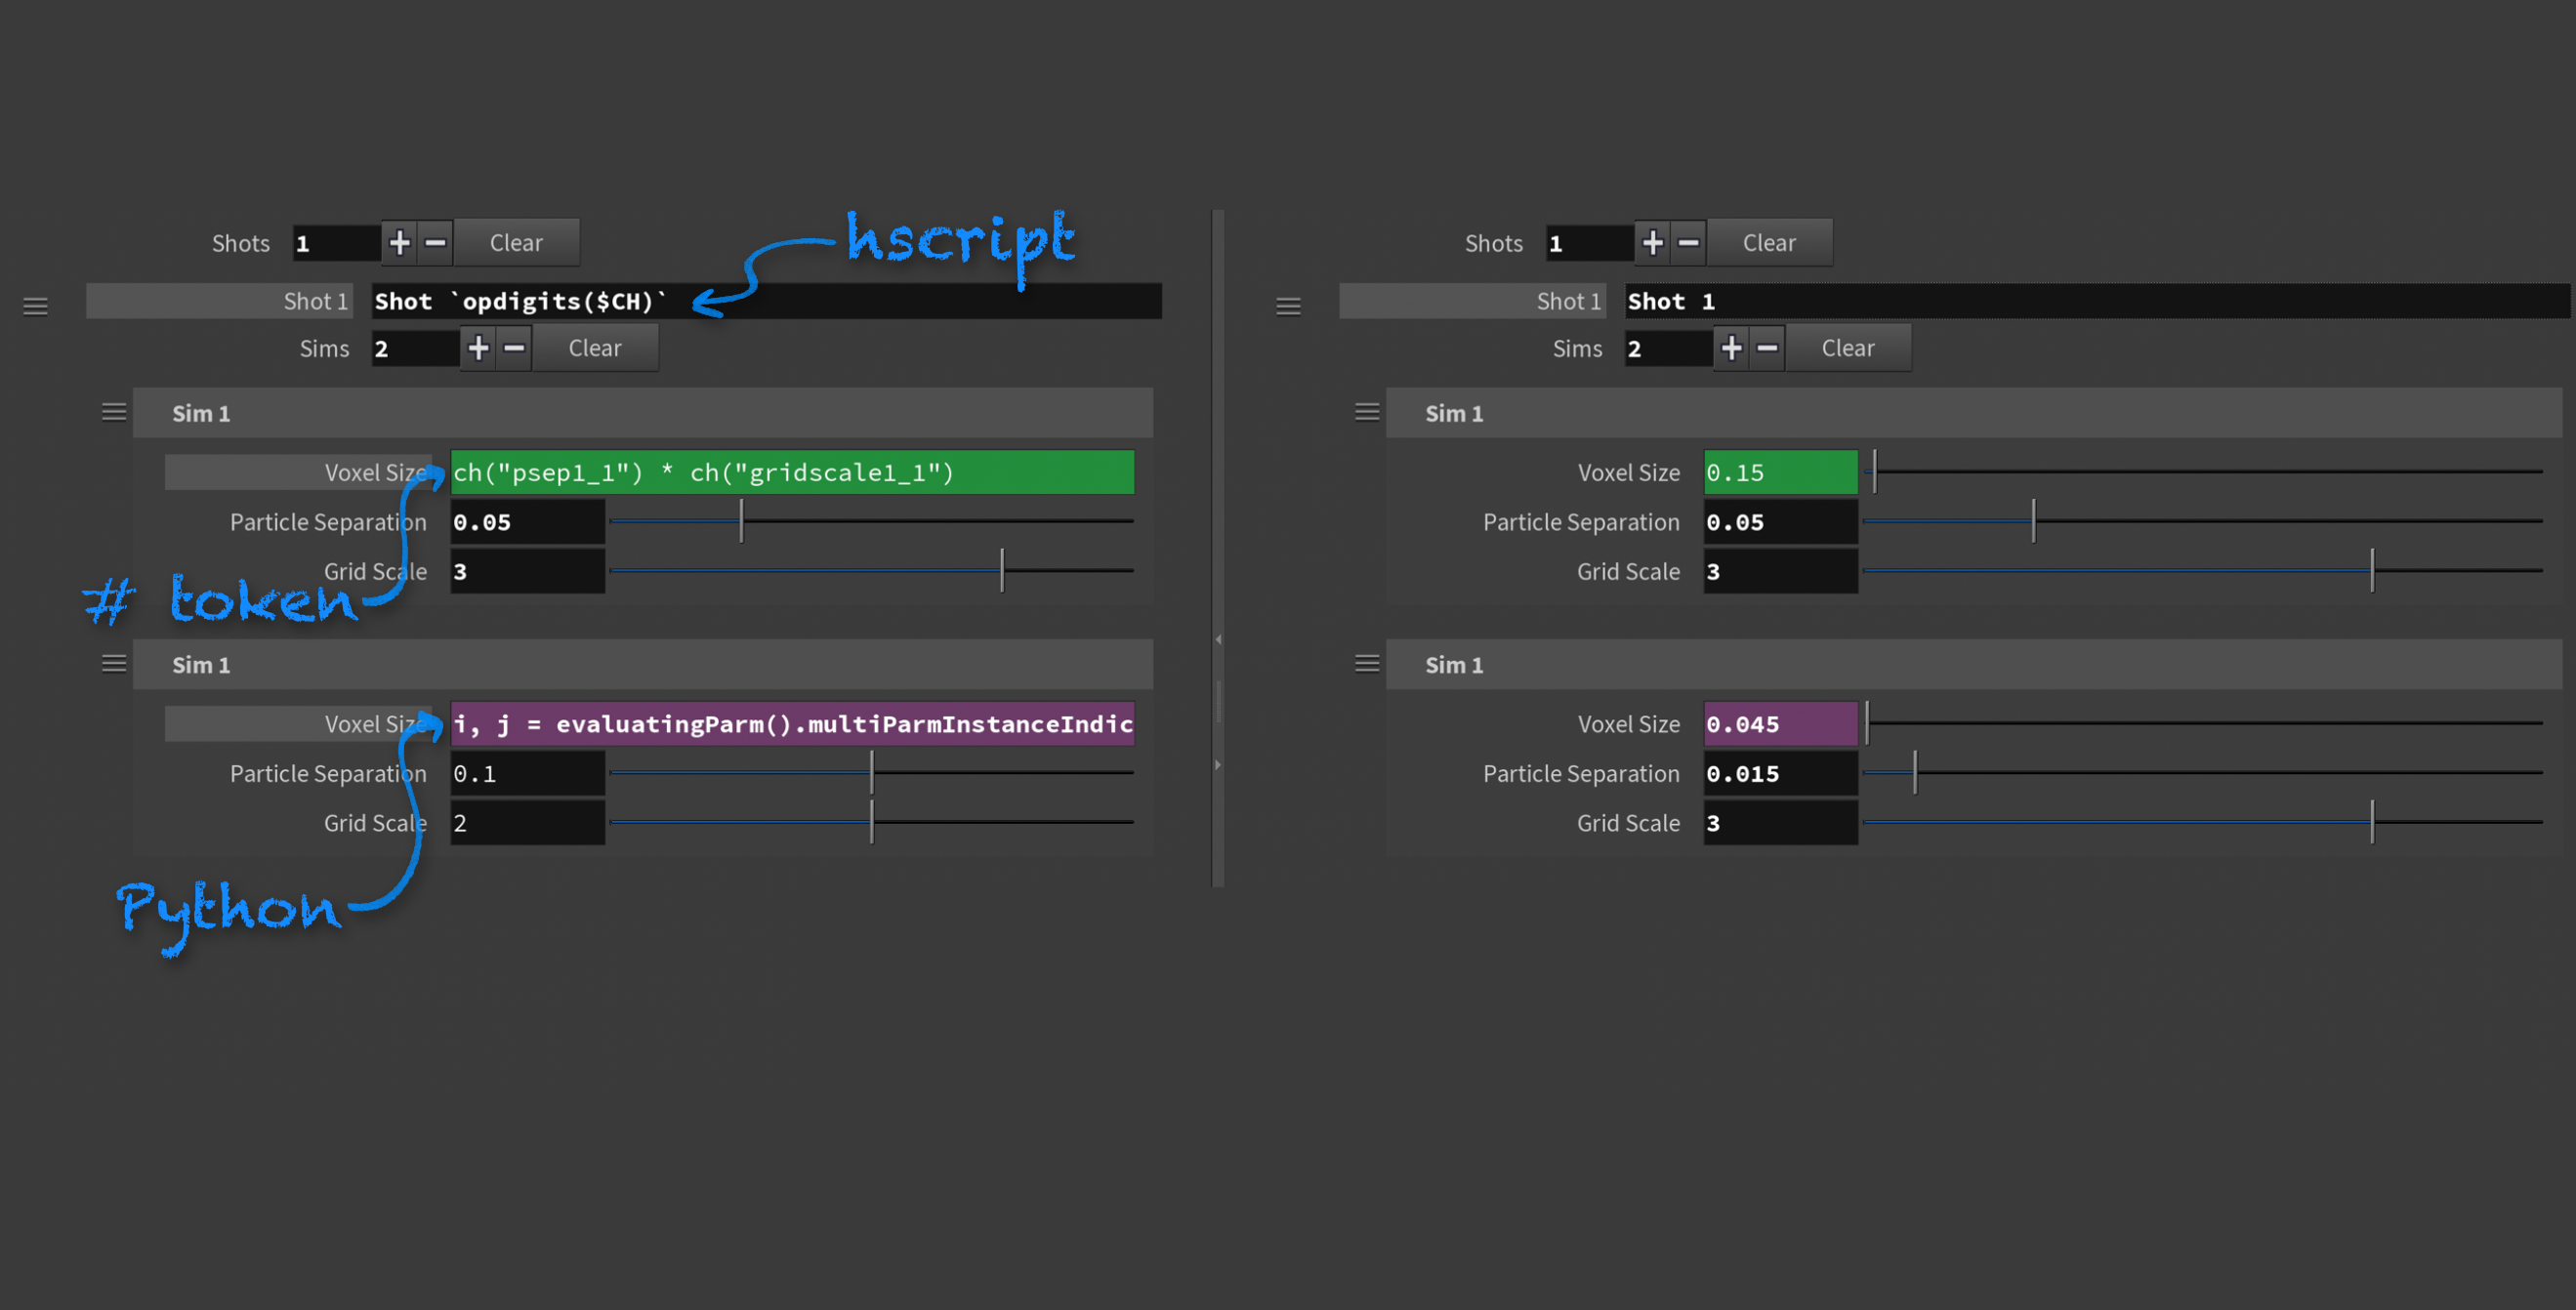Collapse pane using upper splitter arrow
This screenshot has height=1310, width=2576.
(1218, 639)
